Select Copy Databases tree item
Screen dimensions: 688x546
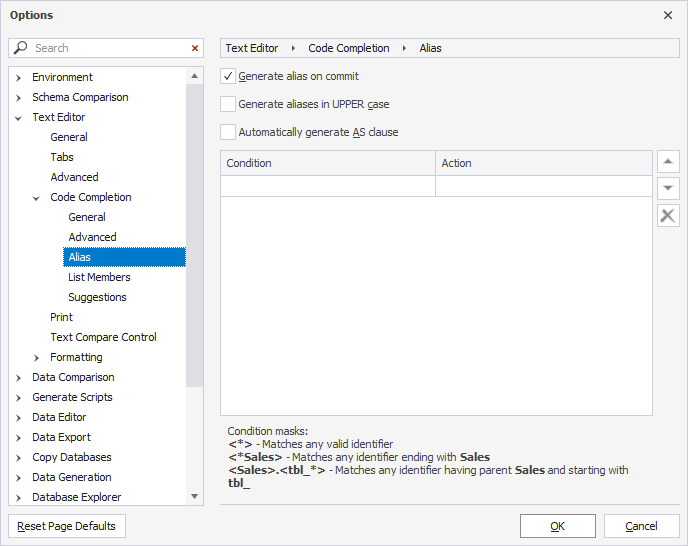click(72, 457)
